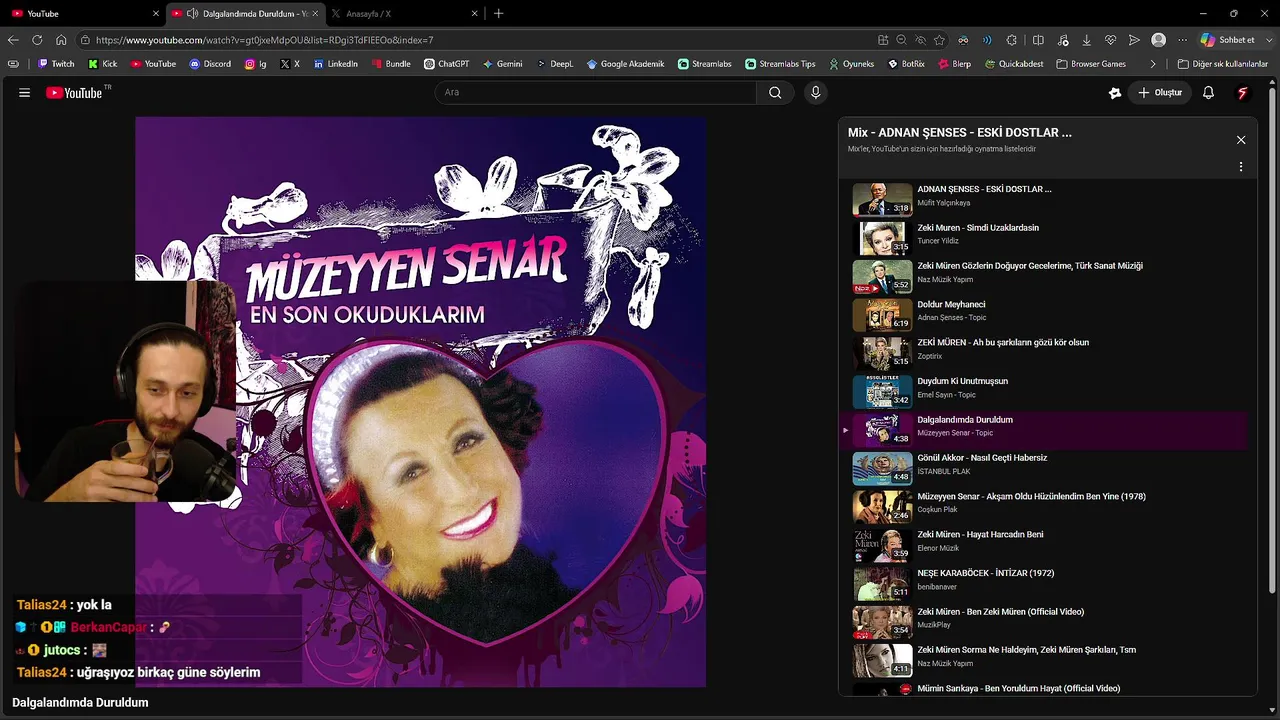The width and height of the screenshot is (1280, 720).
Task: Click the search input field labeled Ara
Action: (x=595, y=92)
